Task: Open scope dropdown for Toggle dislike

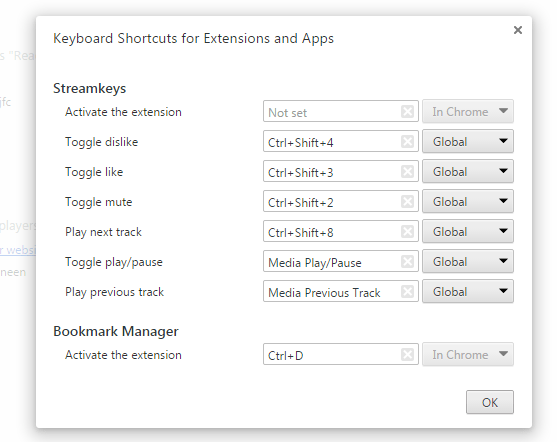Action: click(x=468, y=141)
